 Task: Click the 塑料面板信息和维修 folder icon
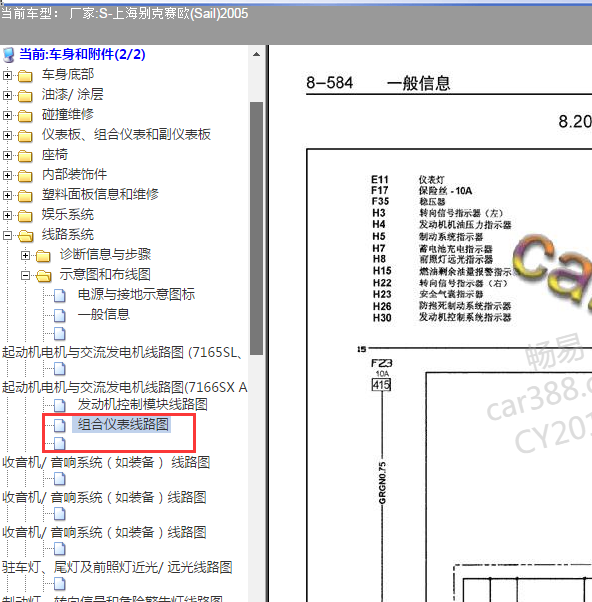25,196
